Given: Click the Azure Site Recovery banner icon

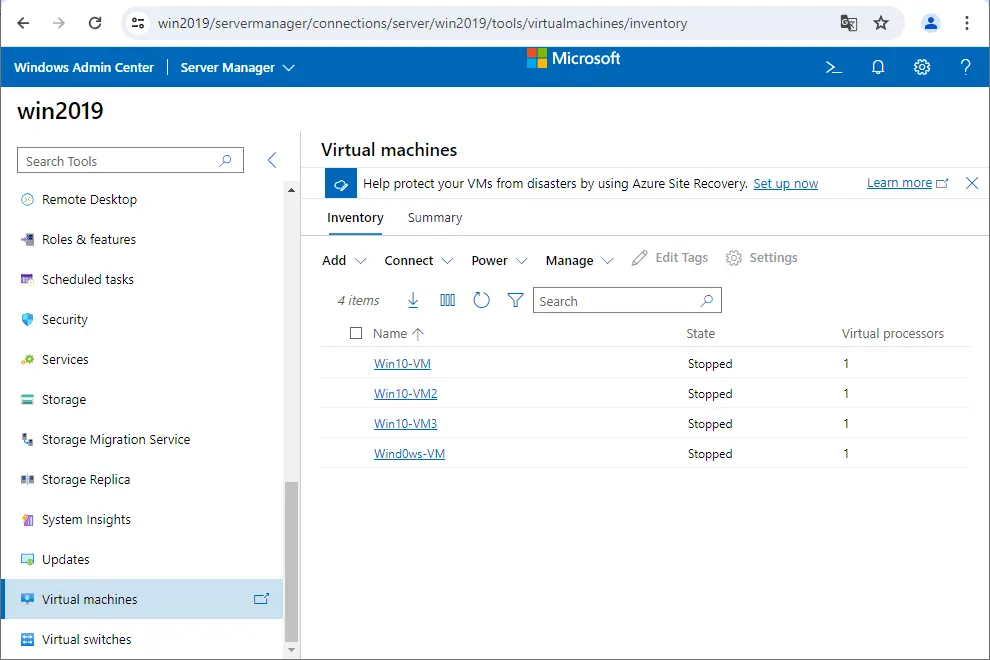Looking at the screenshot, I should coord(341,184).
